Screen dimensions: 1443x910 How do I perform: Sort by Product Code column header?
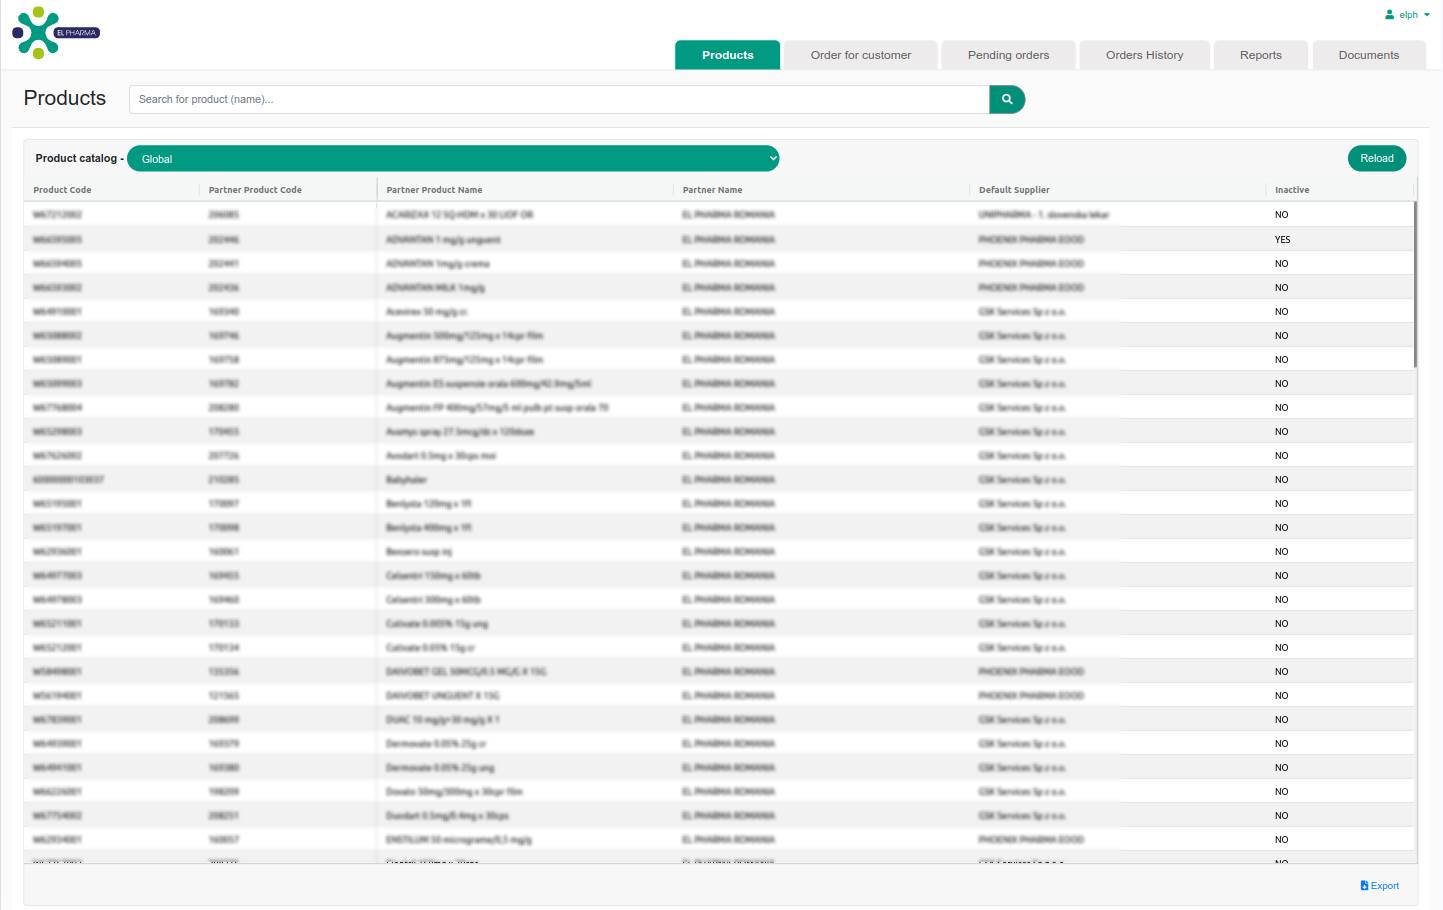pyautogui.click(x=62, y=190)
